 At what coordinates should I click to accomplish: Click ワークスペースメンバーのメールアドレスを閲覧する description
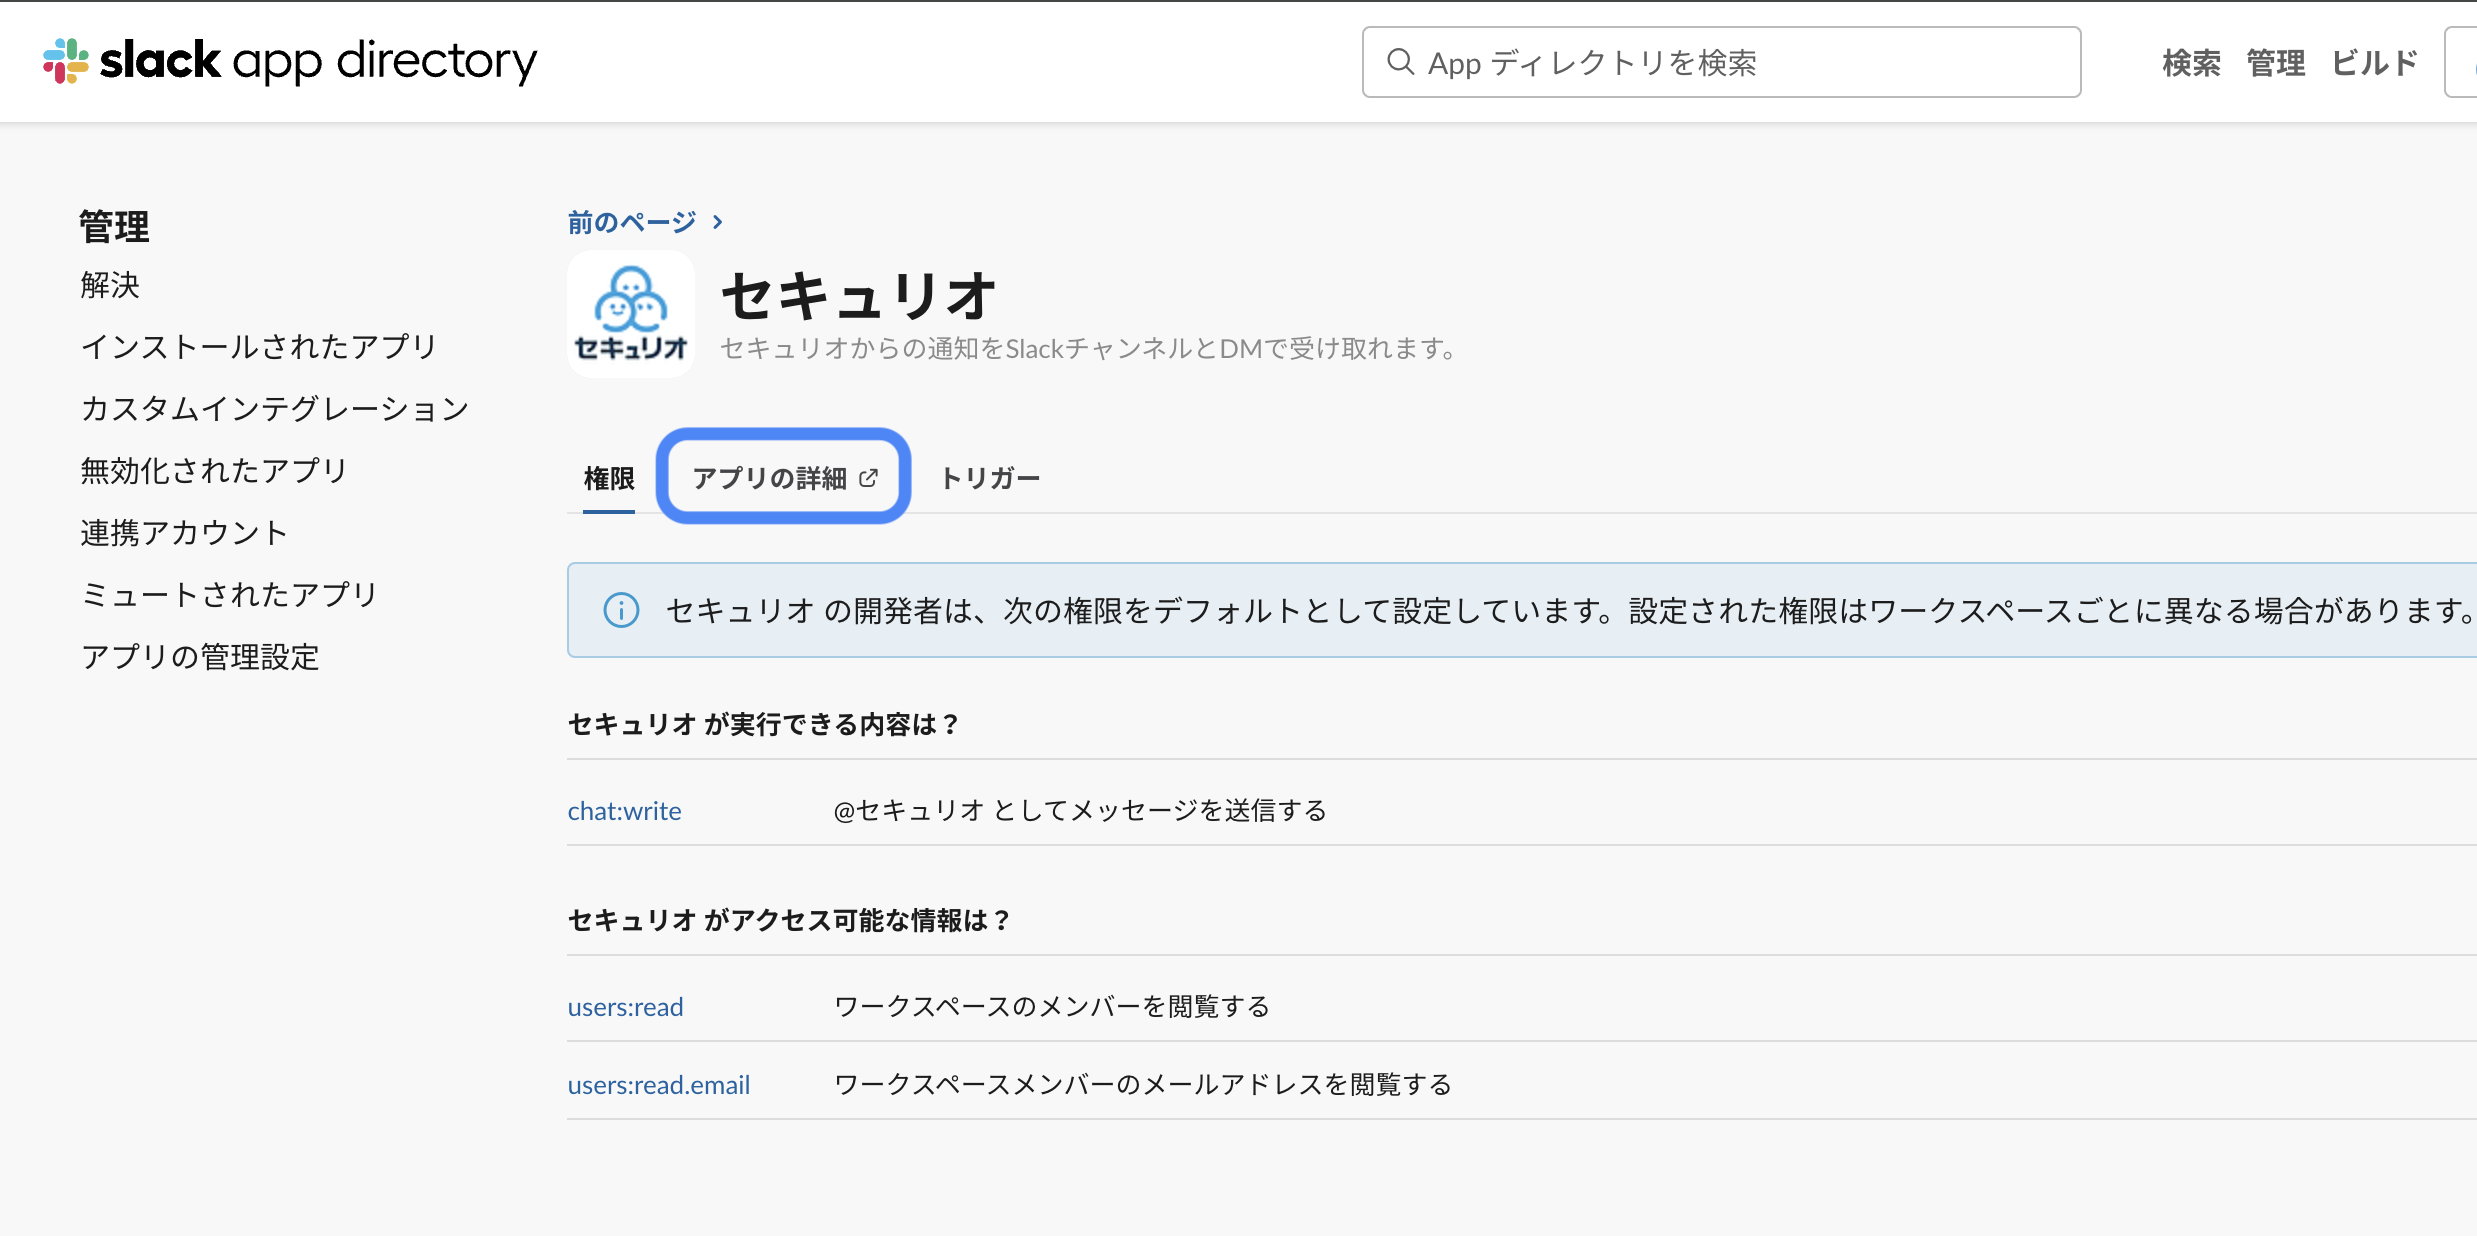pos(1143,1084)
